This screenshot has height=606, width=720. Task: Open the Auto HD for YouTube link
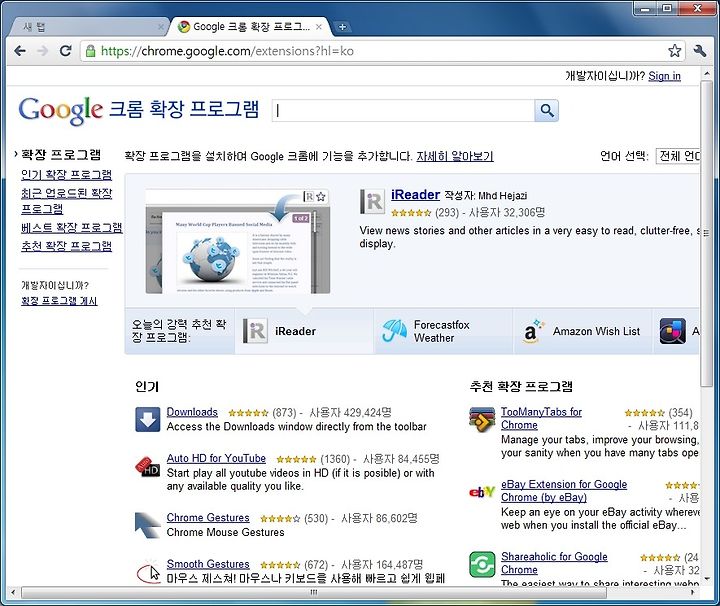click(x=216, y=459)
